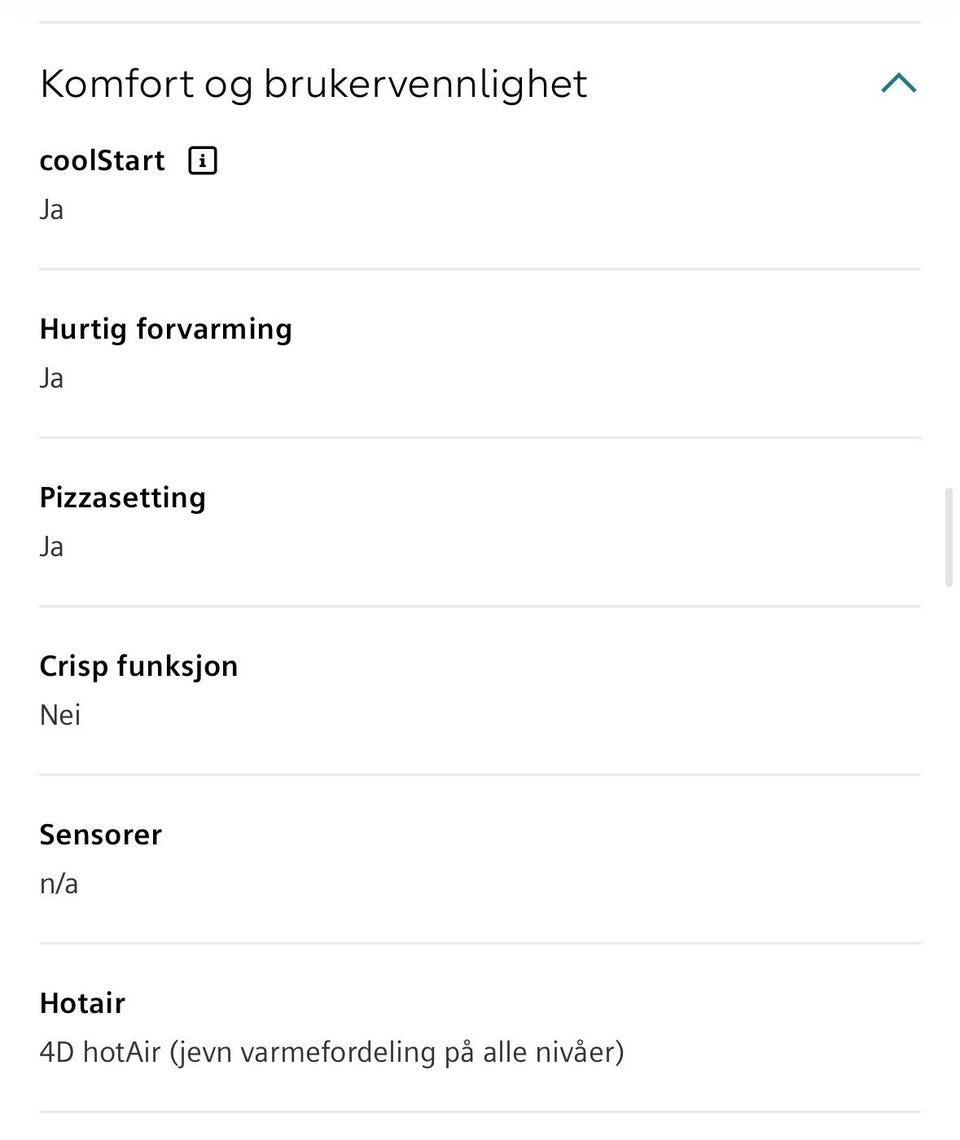Image resolution: width=960 pixels, height=1140 pixels.
Task: Select the Sensorer label
Action: (100, 835)
